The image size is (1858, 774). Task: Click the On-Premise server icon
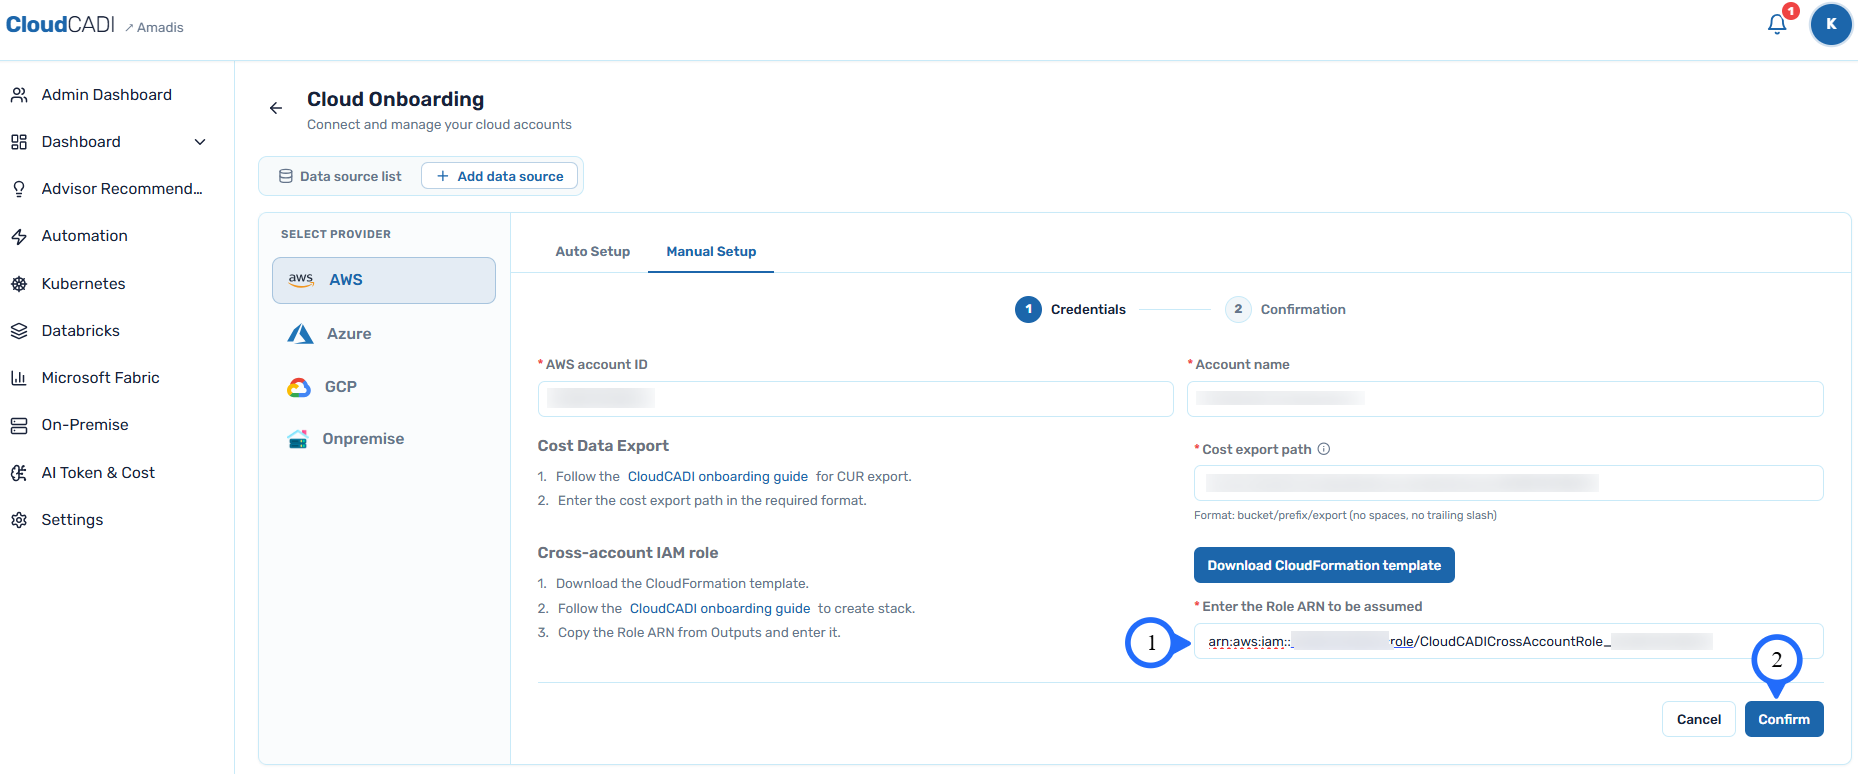click(x=19, y=425)
